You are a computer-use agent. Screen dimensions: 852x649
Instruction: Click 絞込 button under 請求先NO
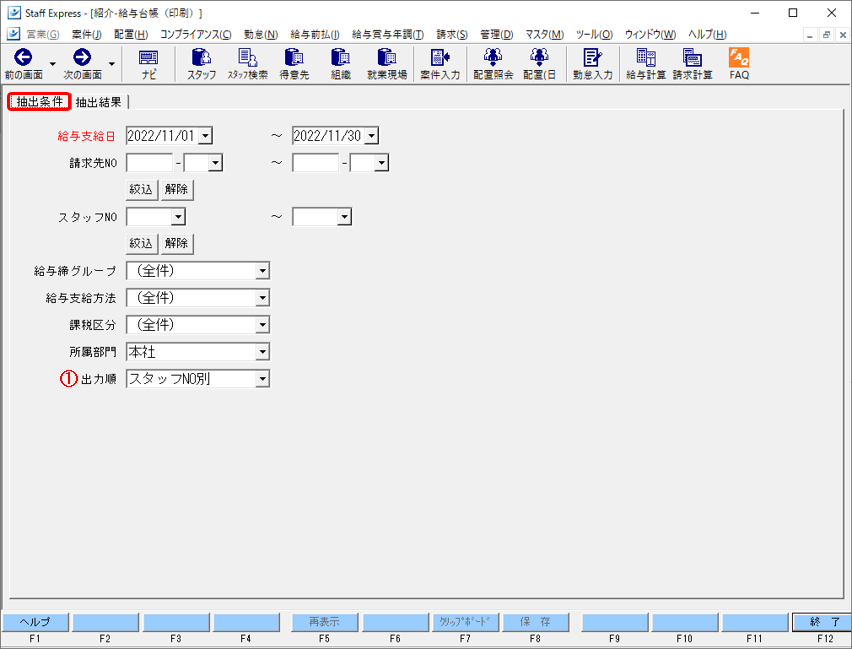[141, 190]
